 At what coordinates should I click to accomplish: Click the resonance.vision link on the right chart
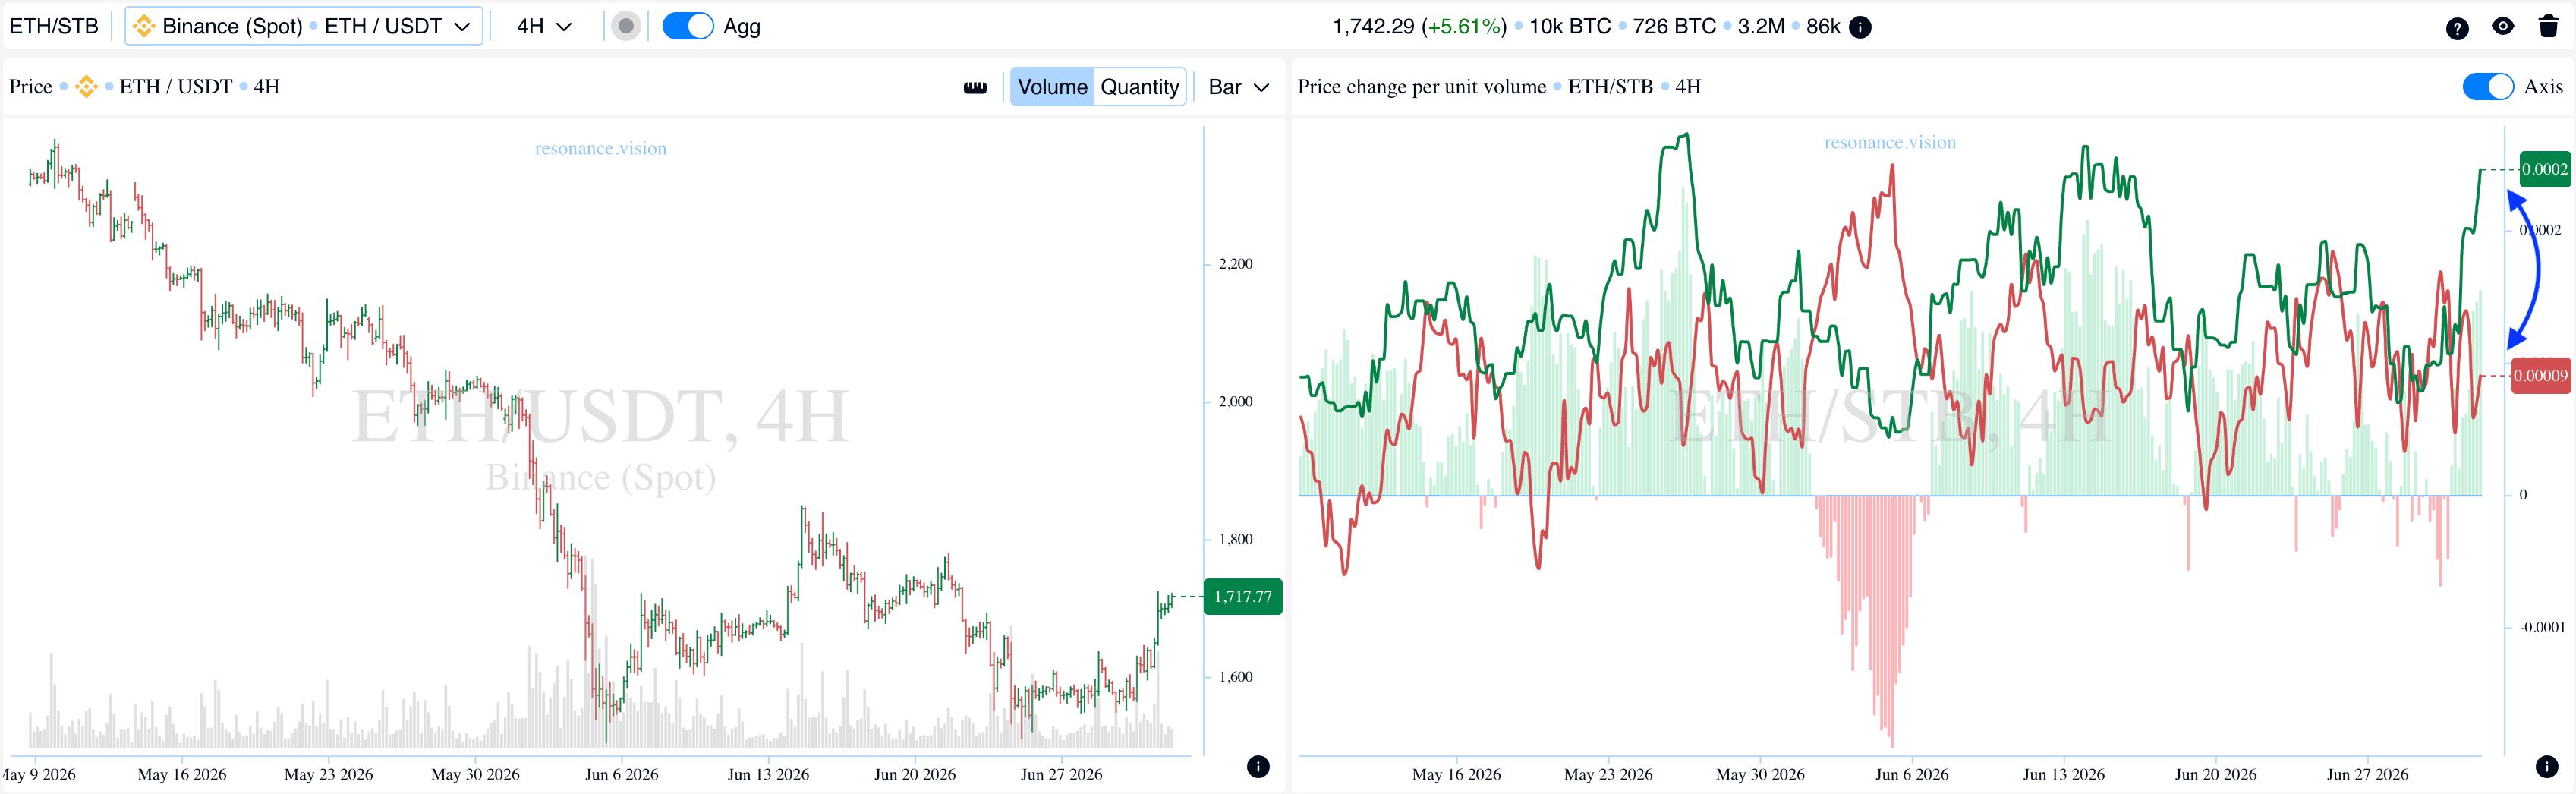coord(1890,142)
